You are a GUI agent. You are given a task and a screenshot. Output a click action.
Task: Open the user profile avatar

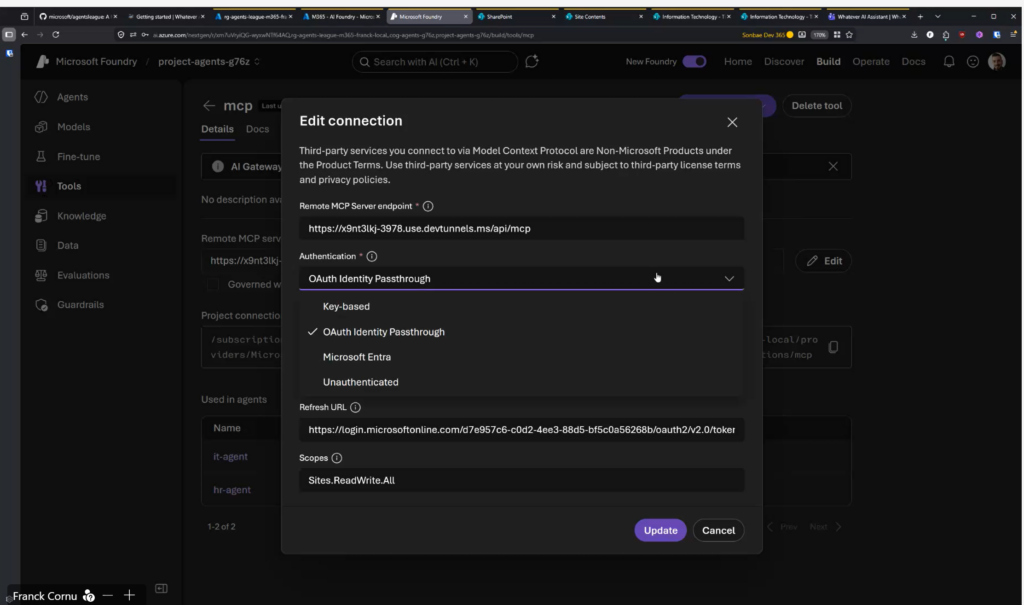(997, 61)
